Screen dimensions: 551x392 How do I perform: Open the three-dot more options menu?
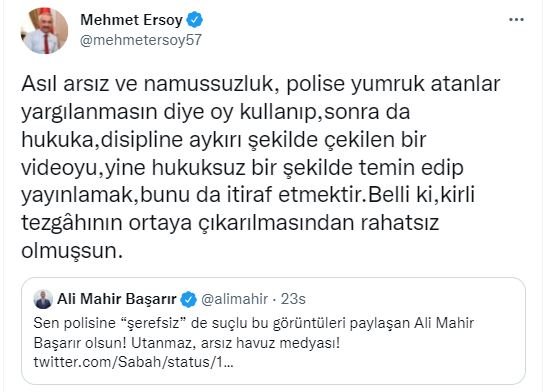tap(516, 20)
